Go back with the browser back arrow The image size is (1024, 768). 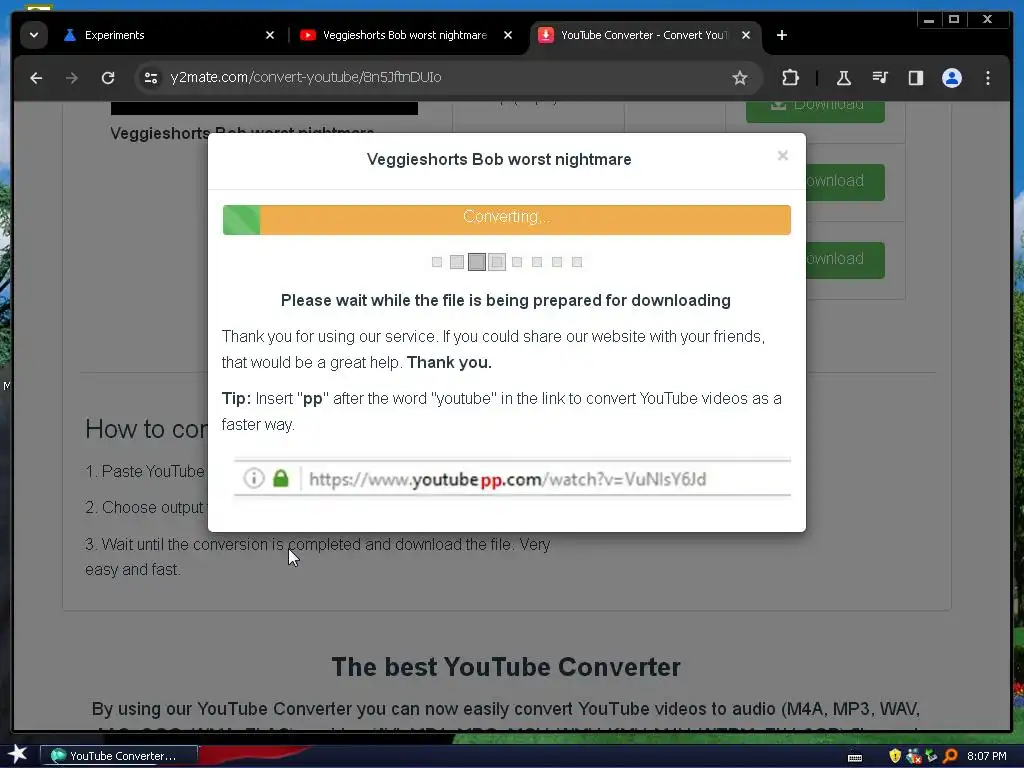click(x=36, y=78)
